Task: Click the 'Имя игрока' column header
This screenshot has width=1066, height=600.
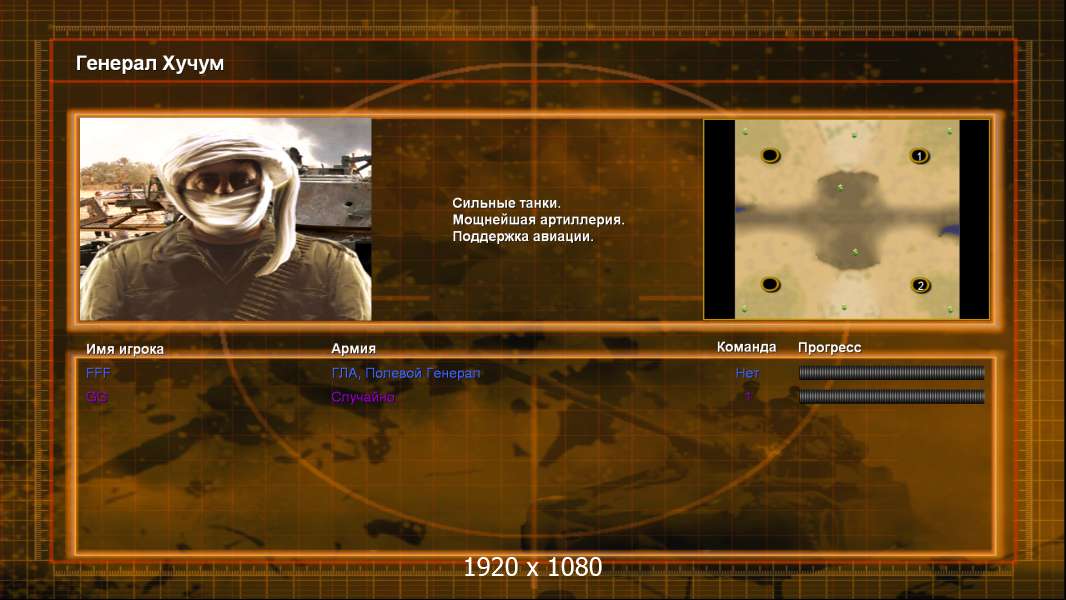Action: tap(124, 349)
